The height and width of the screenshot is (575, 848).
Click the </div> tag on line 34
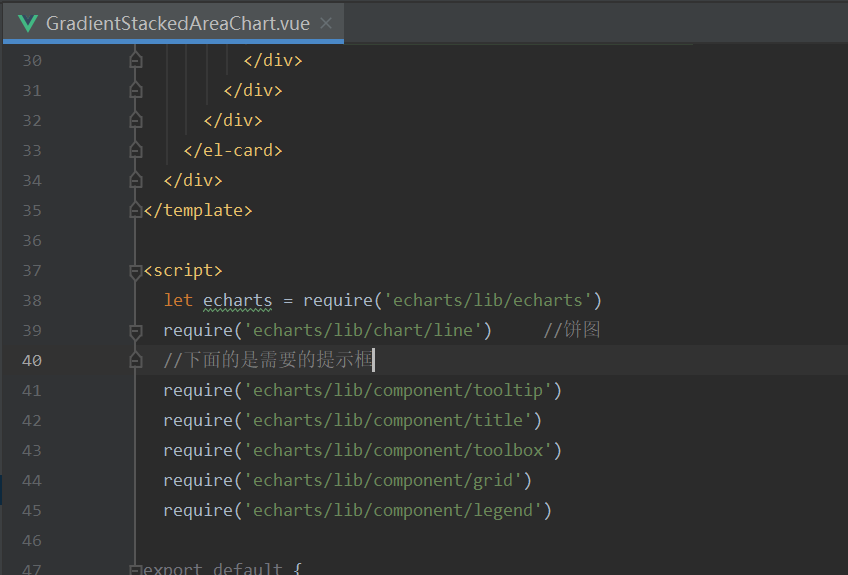pos(193,180)
